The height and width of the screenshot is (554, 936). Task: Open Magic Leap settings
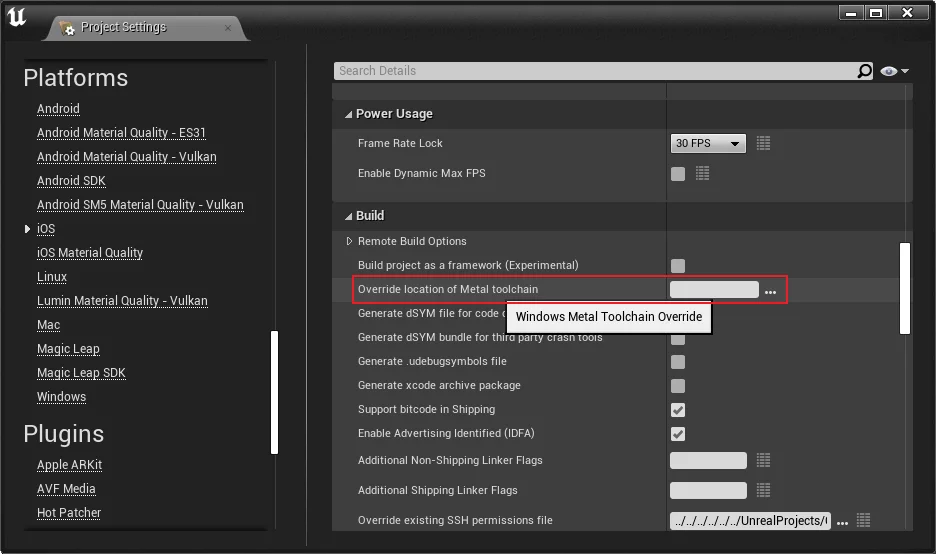click(68, 349)
